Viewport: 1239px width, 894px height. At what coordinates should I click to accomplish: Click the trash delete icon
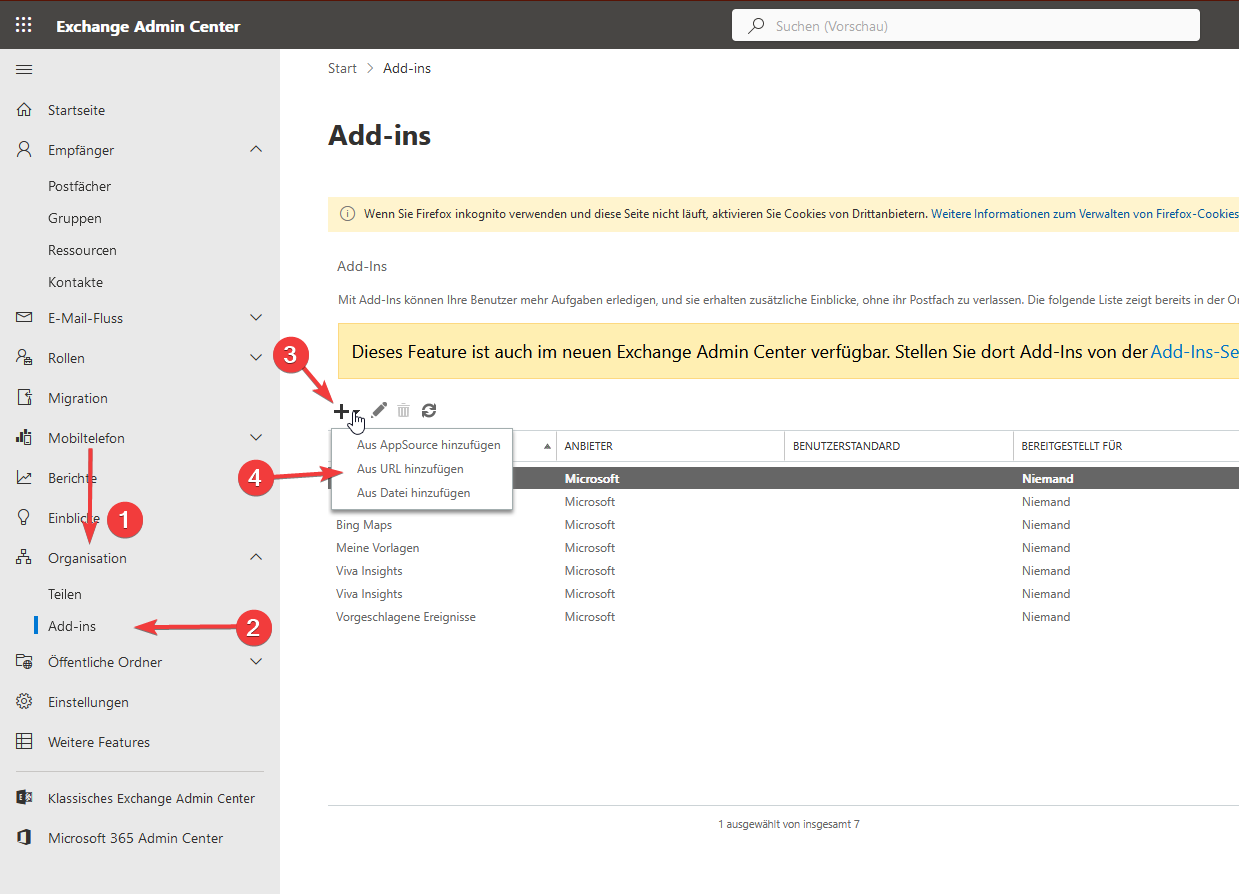[x=404, y=410]
